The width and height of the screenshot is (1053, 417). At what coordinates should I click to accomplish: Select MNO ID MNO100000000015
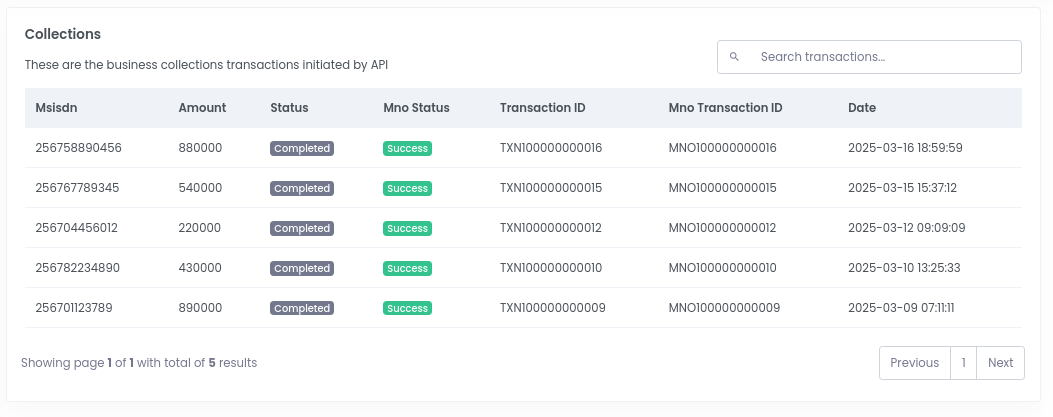(723, 188)
